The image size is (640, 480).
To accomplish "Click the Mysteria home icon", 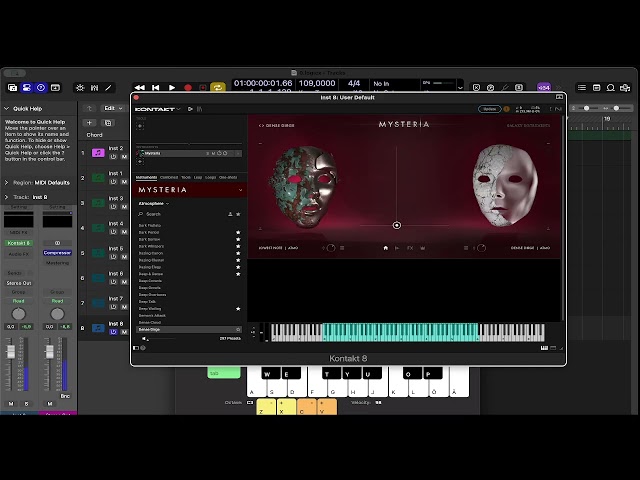I will 385,248.
